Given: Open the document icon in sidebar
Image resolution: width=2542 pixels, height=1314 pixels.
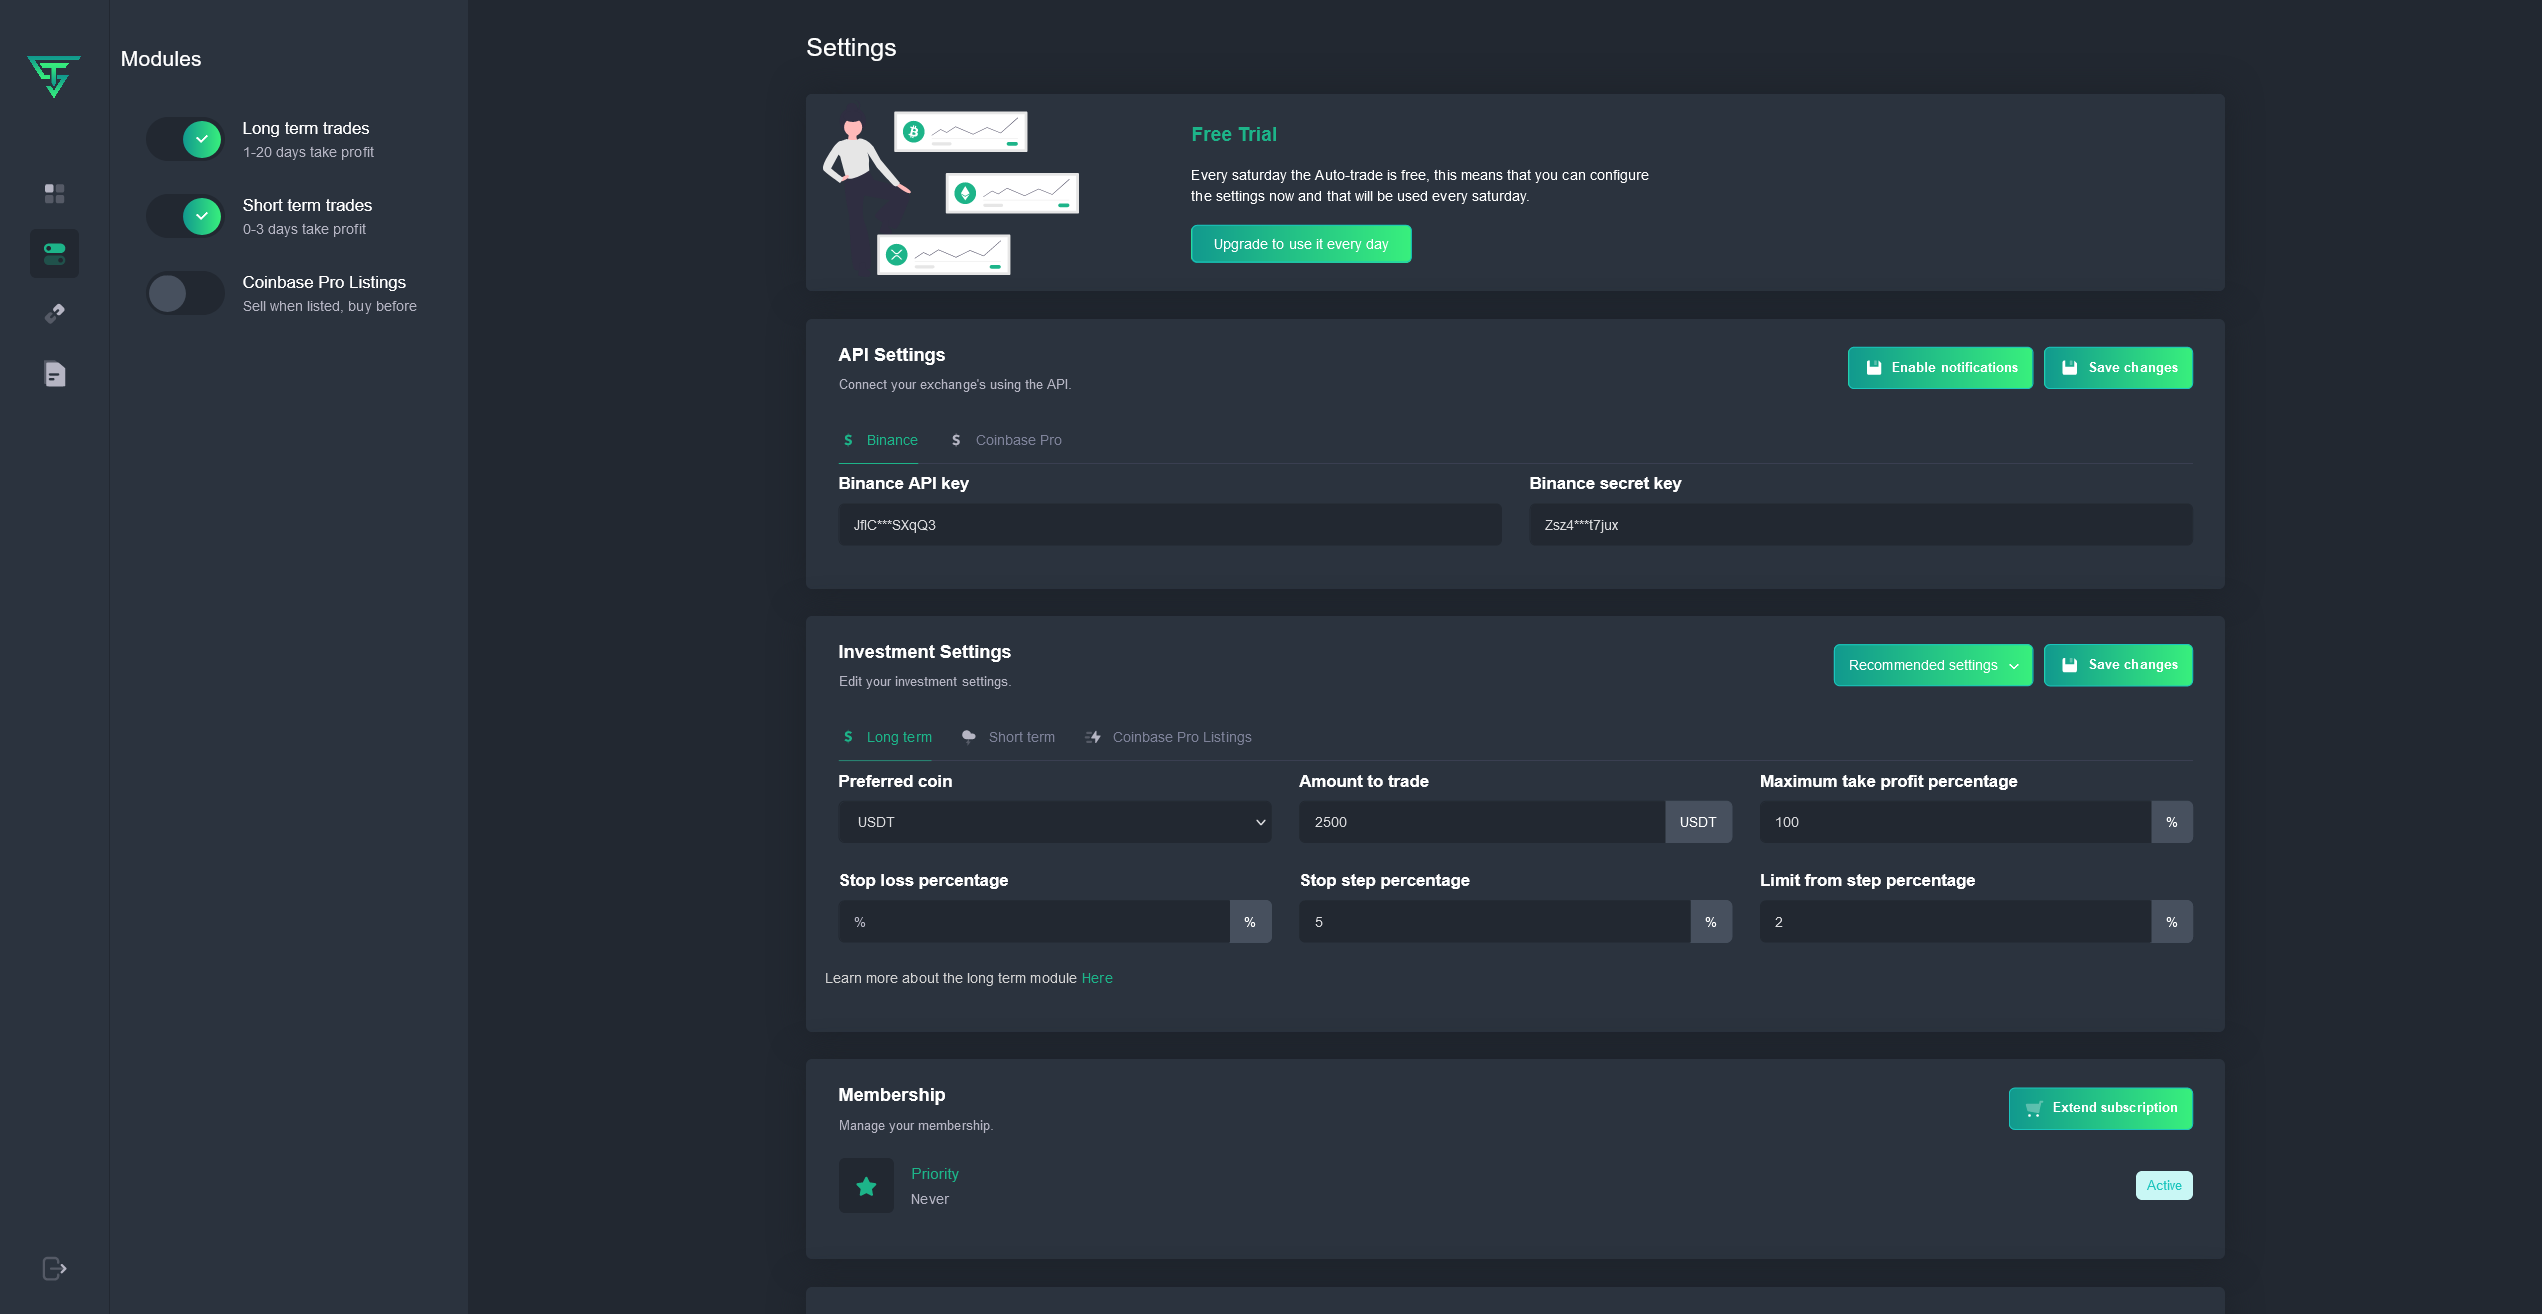Looking at the screenshot, I should 54,374.
